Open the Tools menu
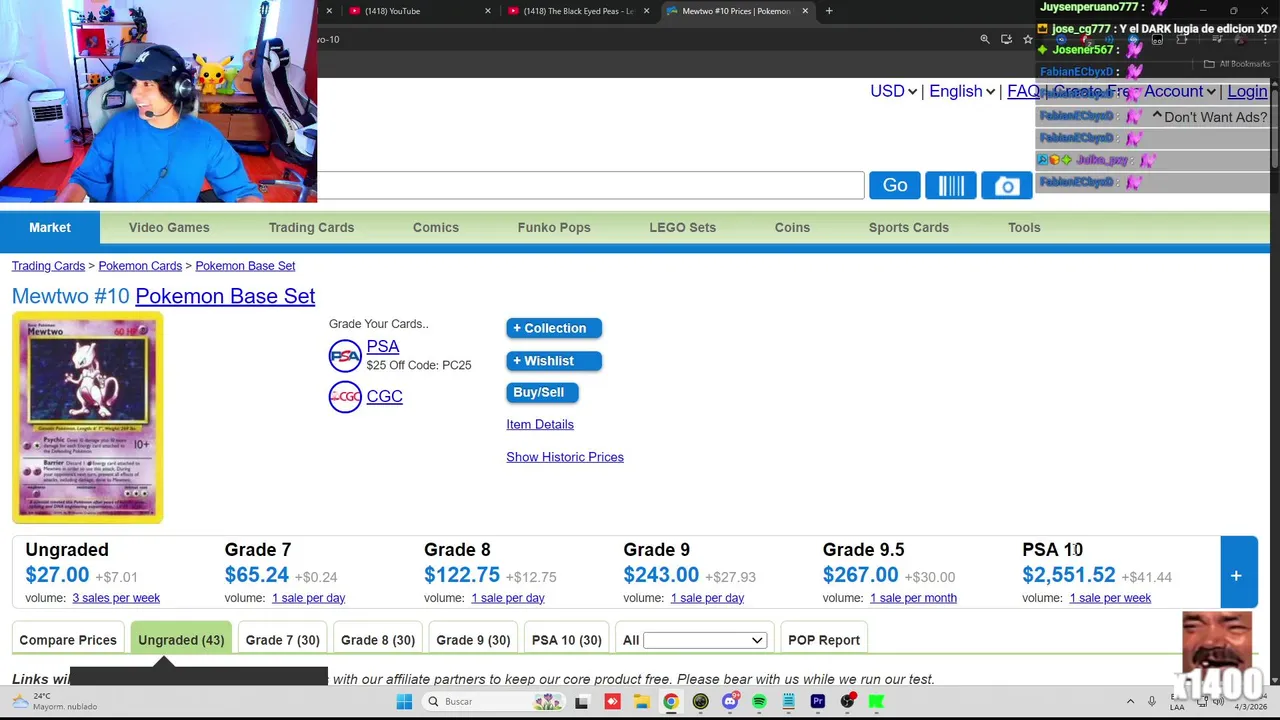The image size is (1280, 720). 1024,227
